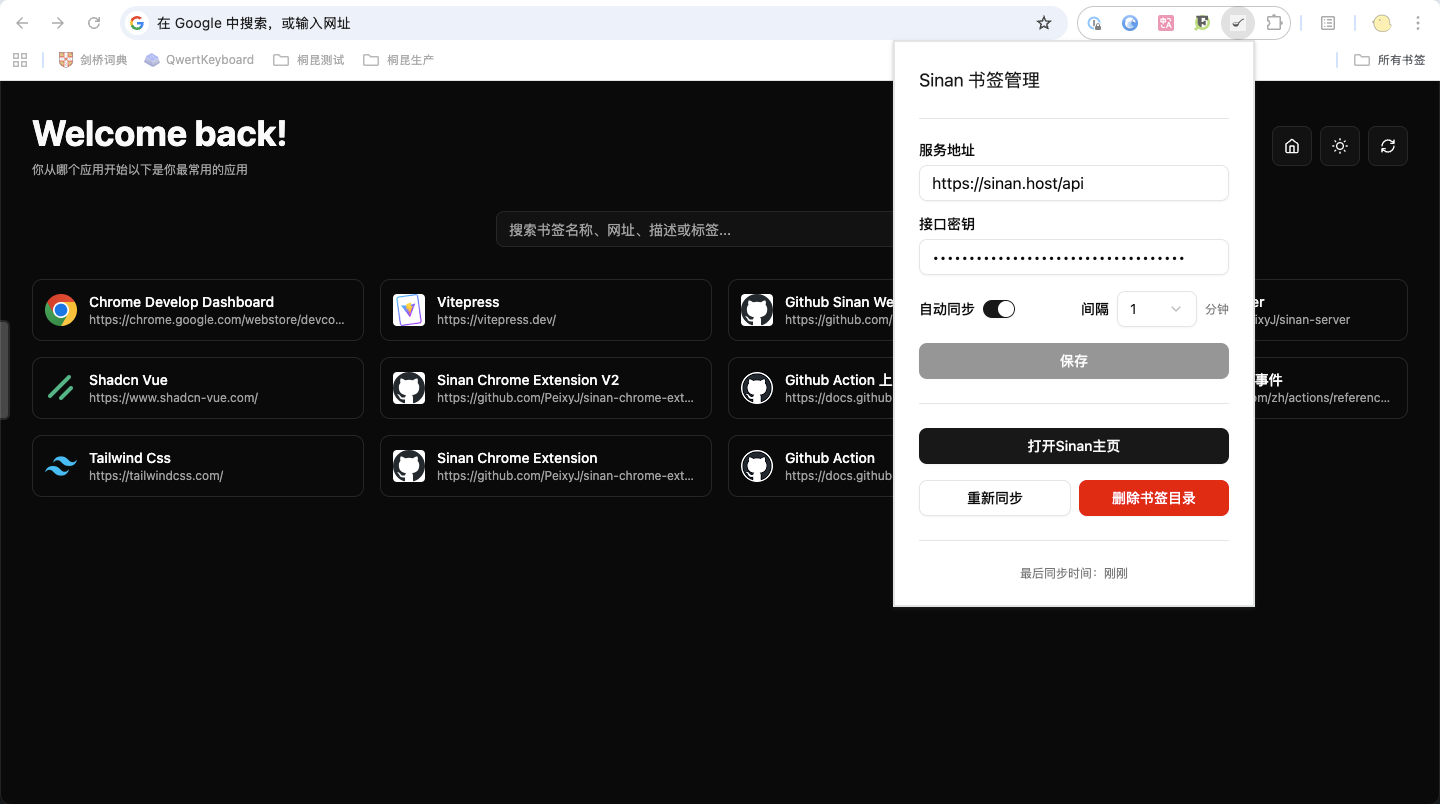
Task: Click the Vitepress logo icon
Action: [409, 310]
